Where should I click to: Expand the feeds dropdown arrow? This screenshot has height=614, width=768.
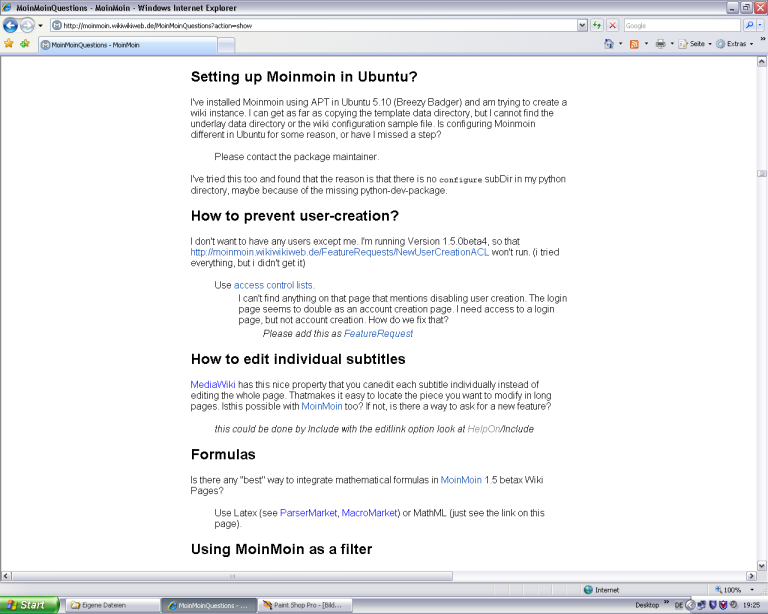[646, 44]
